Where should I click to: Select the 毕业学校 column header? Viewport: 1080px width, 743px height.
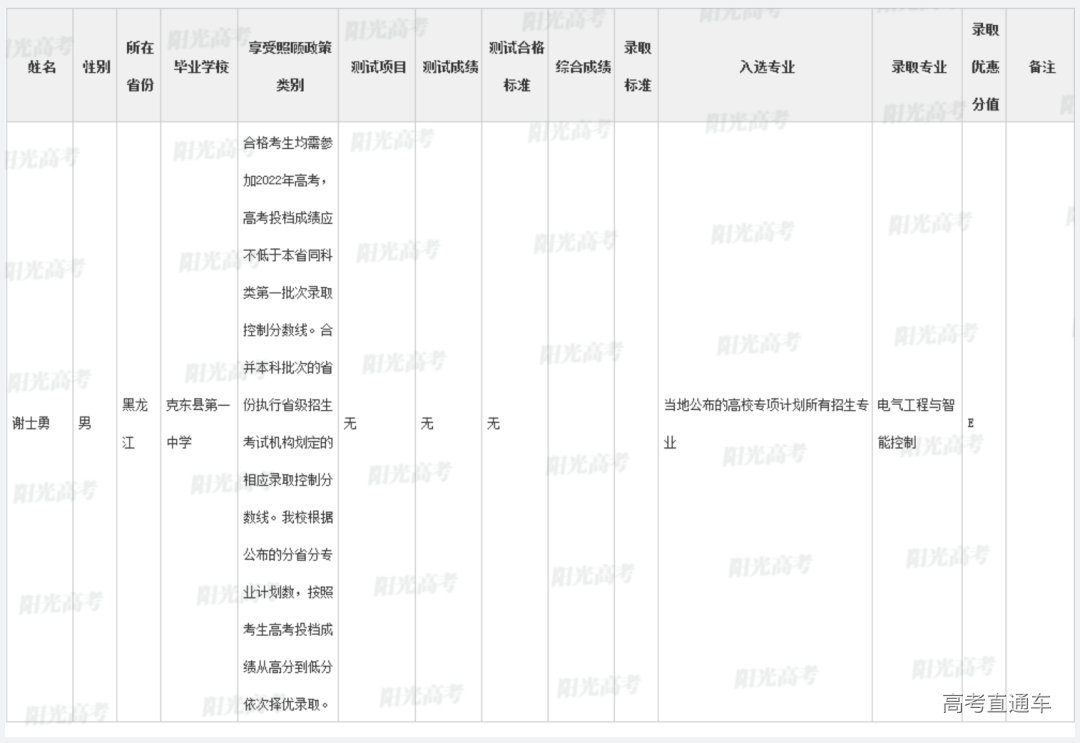tap(201, 67)
